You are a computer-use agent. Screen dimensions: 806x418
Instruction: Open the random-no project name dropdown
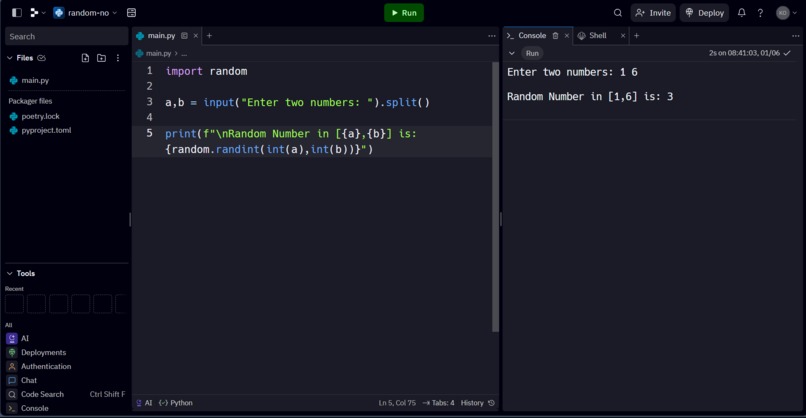coord(86,13)
